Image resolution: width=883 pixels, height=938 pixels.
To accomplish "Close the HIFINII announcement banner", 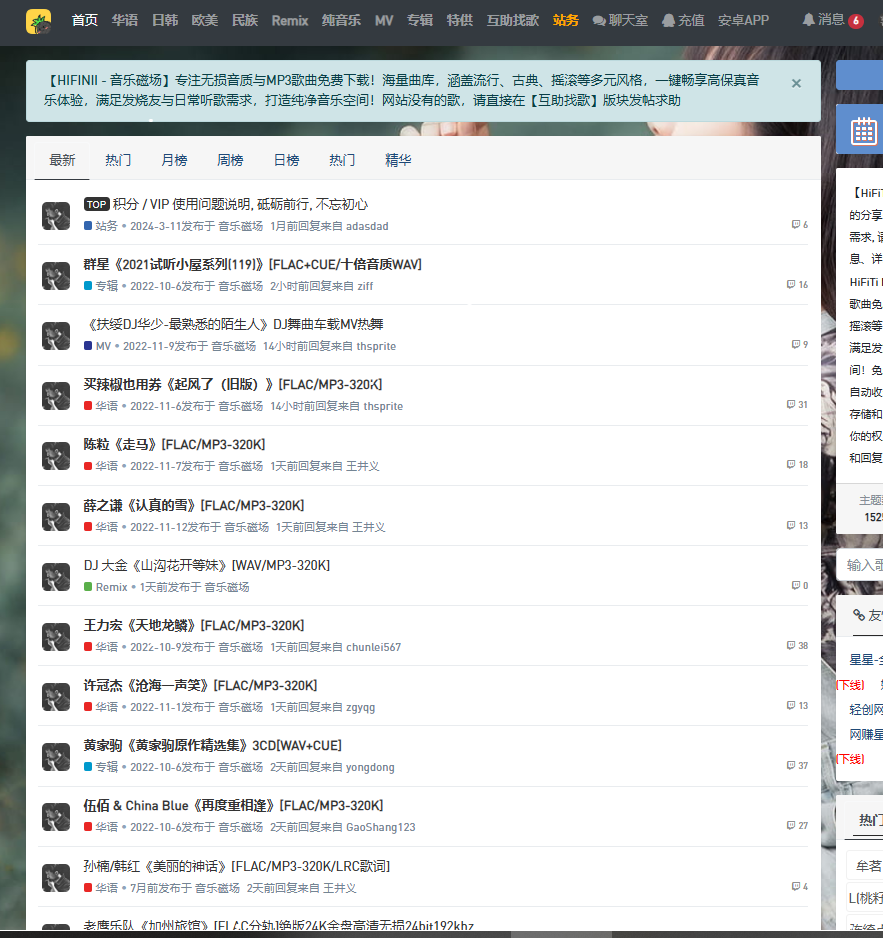I will pyautogui.click(x=796, y=83).
